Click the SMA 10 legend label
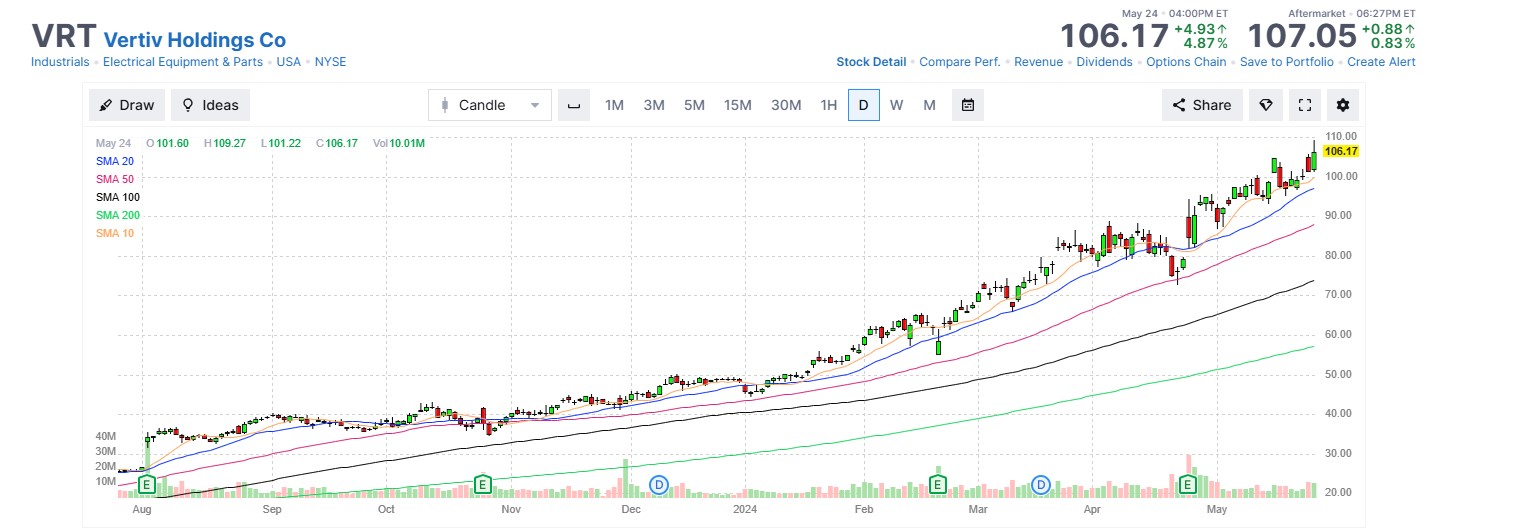Viewport: 1530px width, 528px height. click(115, 233)
